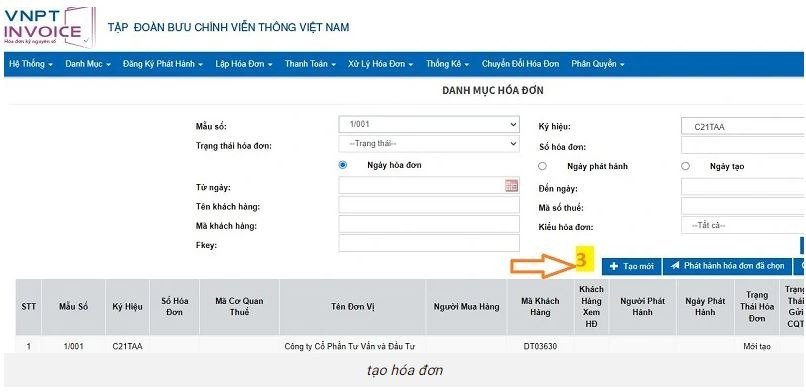Open the Thanh Toán menu
The width and height of the screenshot is (806, 392).
point(310,64)
